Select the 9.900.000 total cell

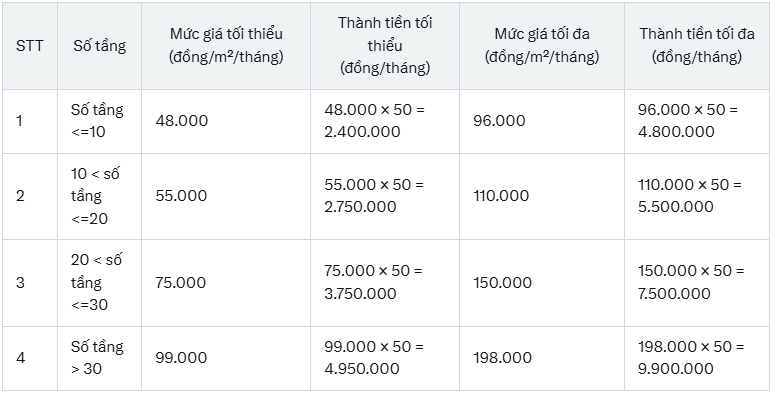pyautogui.click(x=697, y=358)
